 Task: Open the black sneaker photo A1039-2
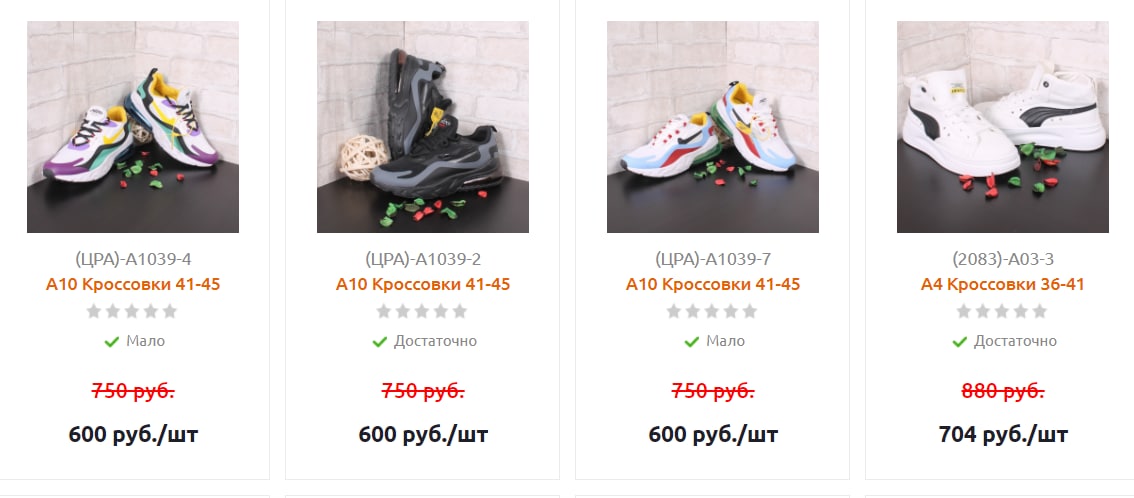[423, 127]
